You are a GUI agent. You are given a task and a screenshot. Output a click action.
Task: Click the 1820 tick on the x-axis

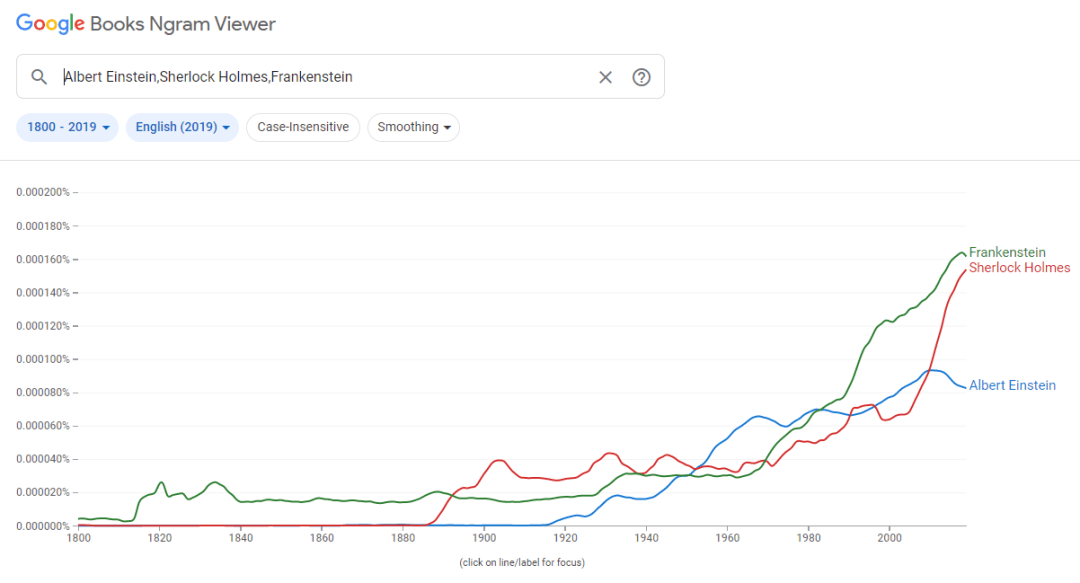(x=159, y=537)
